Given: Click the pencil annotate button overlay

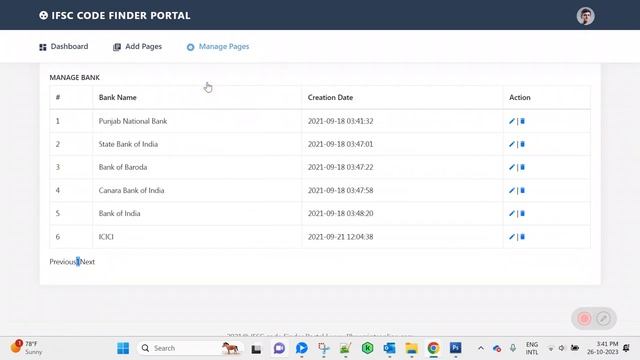Looking at the screenshot, I should (x=603, y=318).
